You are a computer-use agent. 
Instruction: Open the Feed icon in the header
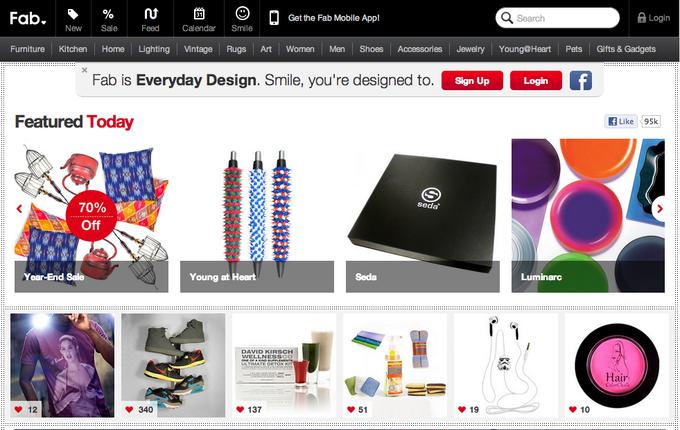click(150, 14)
